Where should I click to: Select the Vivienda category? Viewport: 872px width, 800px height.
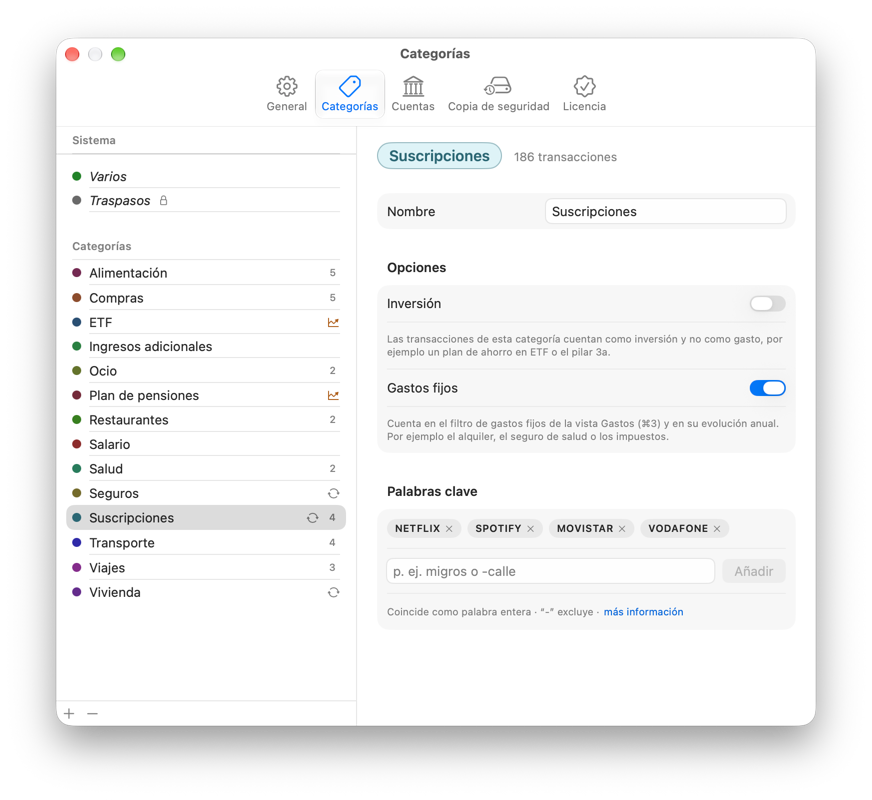click(206, 592)
